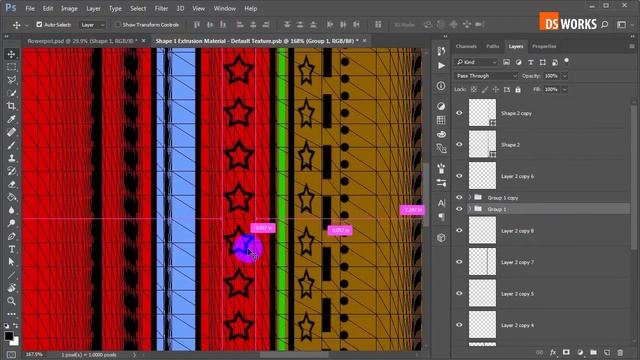Open the layer style fx menu

[553, 352]
